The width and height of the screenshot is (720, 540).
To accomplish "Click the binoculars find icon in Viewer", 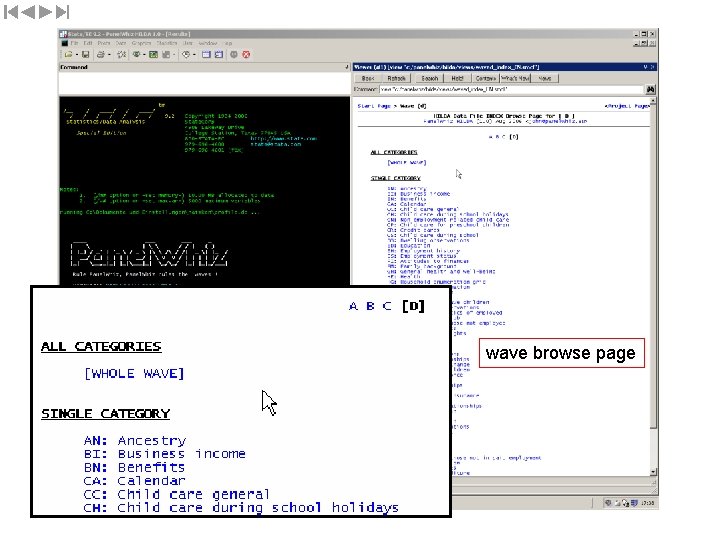I will 650,90.
